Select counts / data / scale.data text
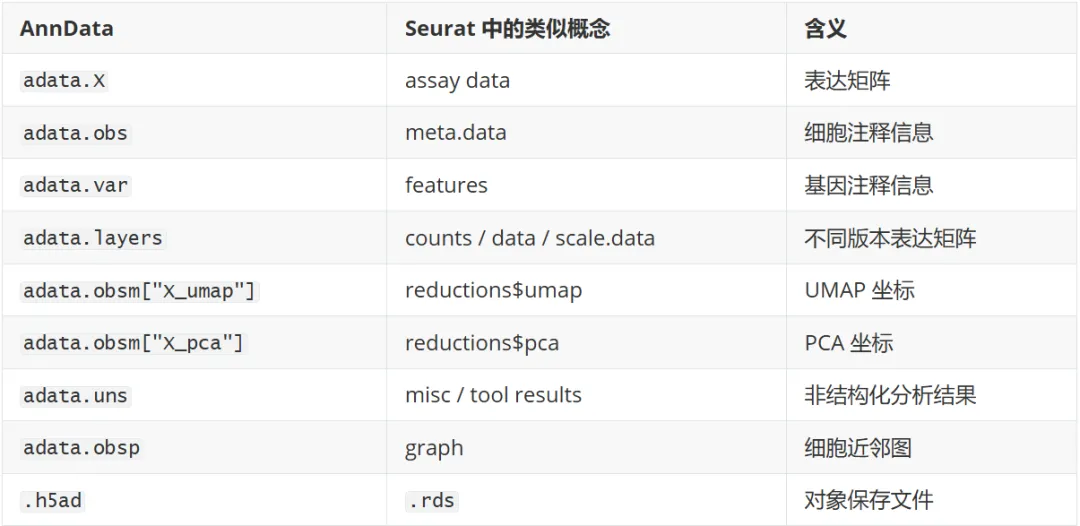Screen dimensions: 1080x526 530,238
